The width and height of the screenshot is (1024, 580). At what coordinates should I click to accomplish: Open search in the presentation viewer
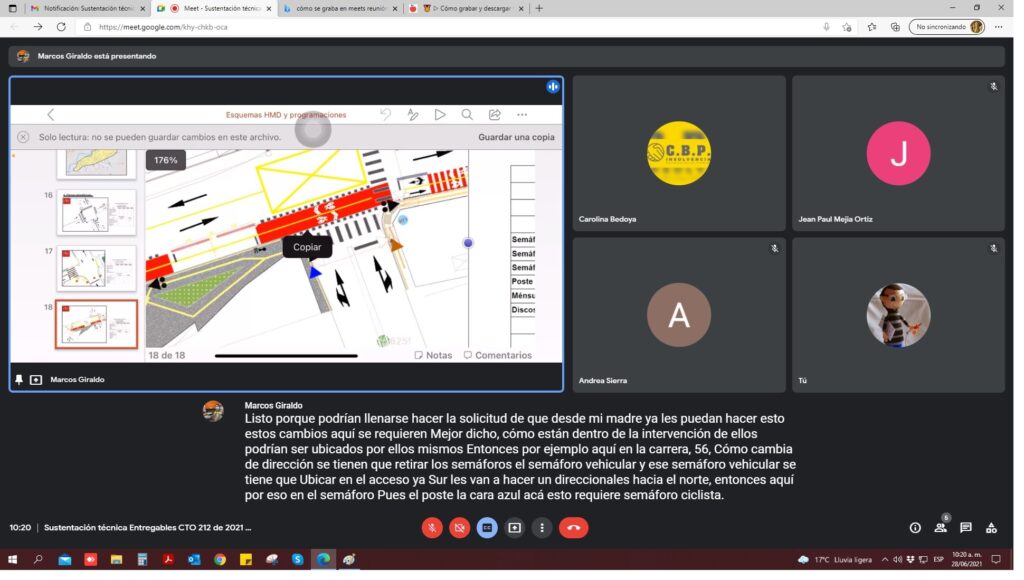(467, 114)
